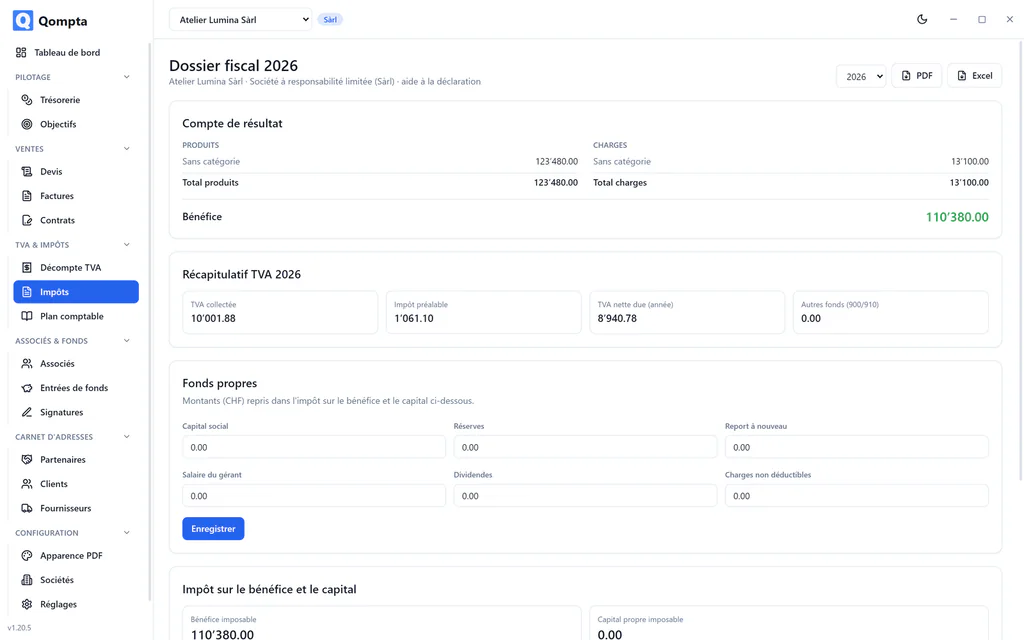Click the Tableau de bord dashboard icon
This screenshot has width=1024, height=640.
[21, 52]
